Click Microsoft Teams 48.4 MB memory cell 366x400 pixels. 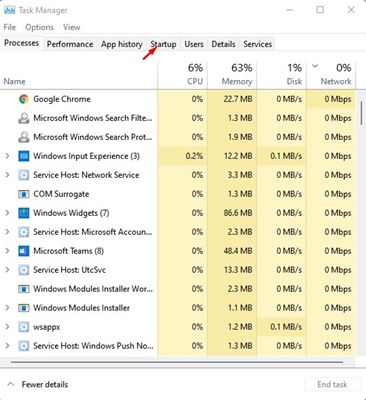point(232,251)
